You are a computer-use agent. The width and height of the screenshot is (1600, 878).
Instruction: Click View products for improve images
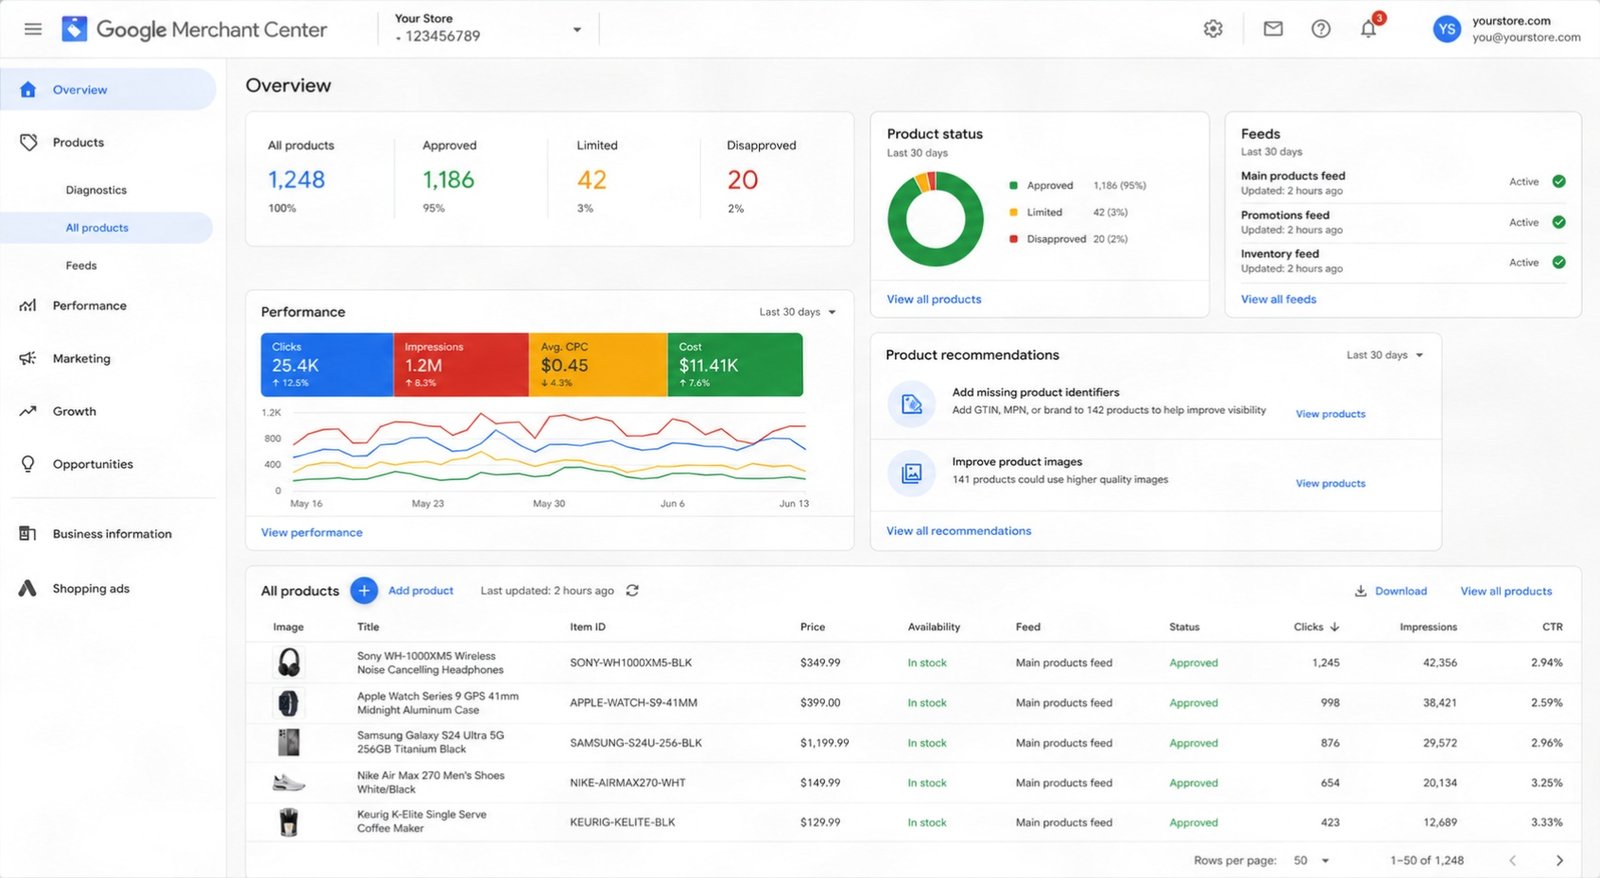(1330, 483)
